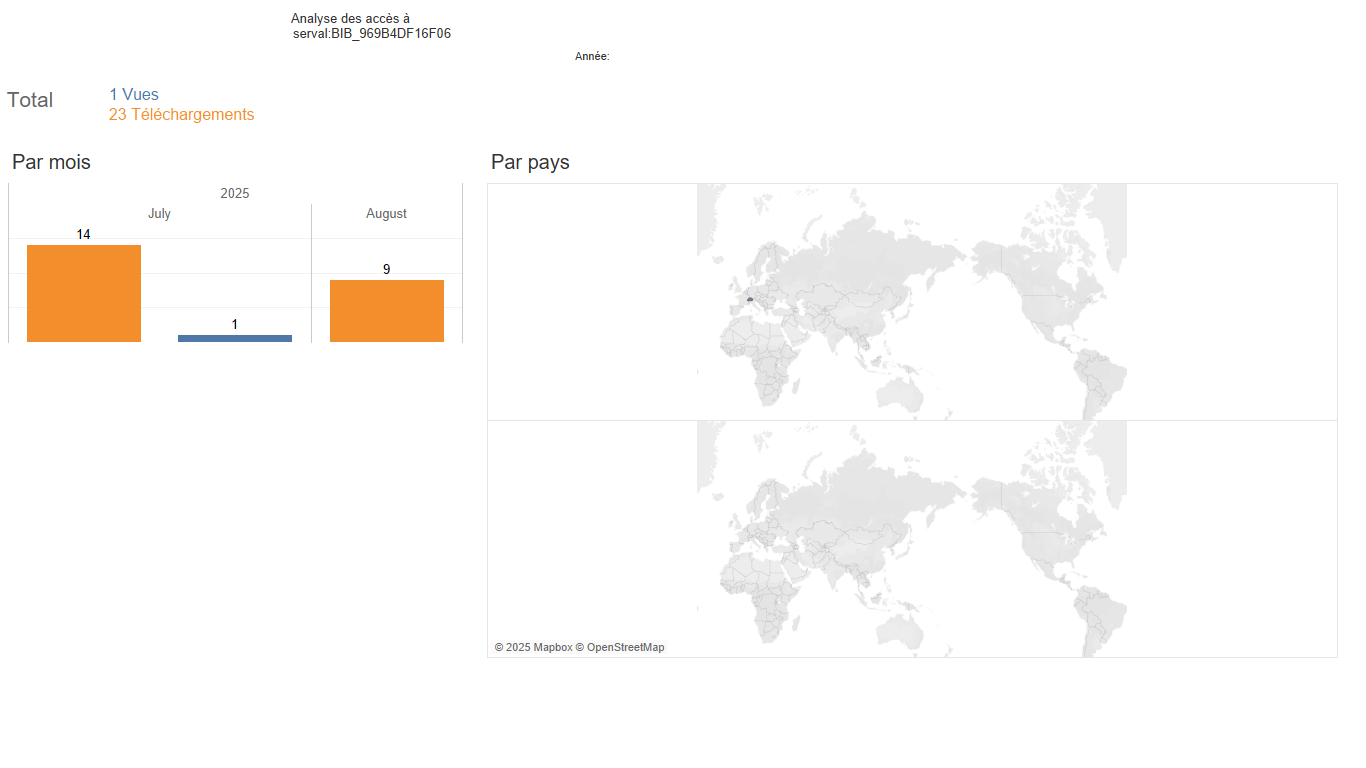Click the 'serval:BIB_969B4DF16F06' identifier text
This screenshot has height=768, width=1366.
pyautogui.click(x=372, y=34)
